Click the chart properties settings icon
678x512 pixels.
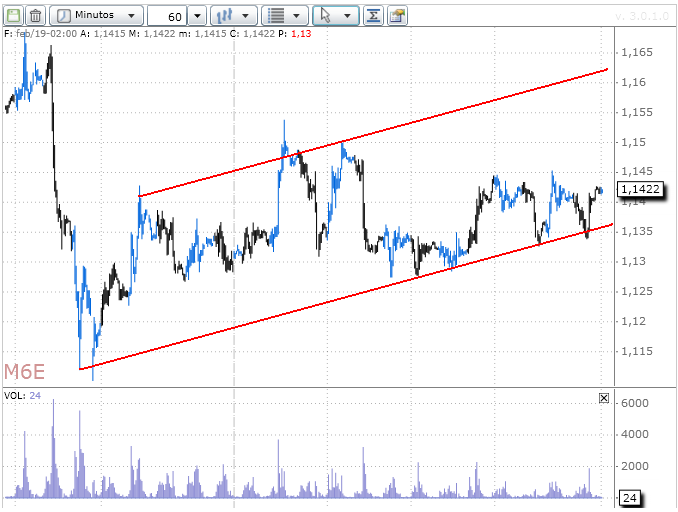coord(397,16)
